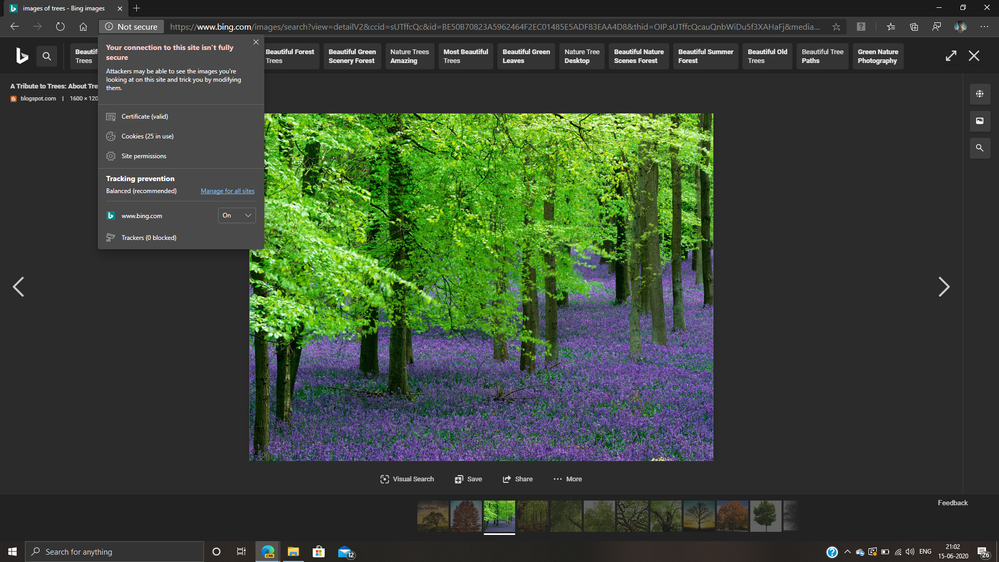Open File Explorer from taskbar
999x562 pixels.
click(293, 551)
